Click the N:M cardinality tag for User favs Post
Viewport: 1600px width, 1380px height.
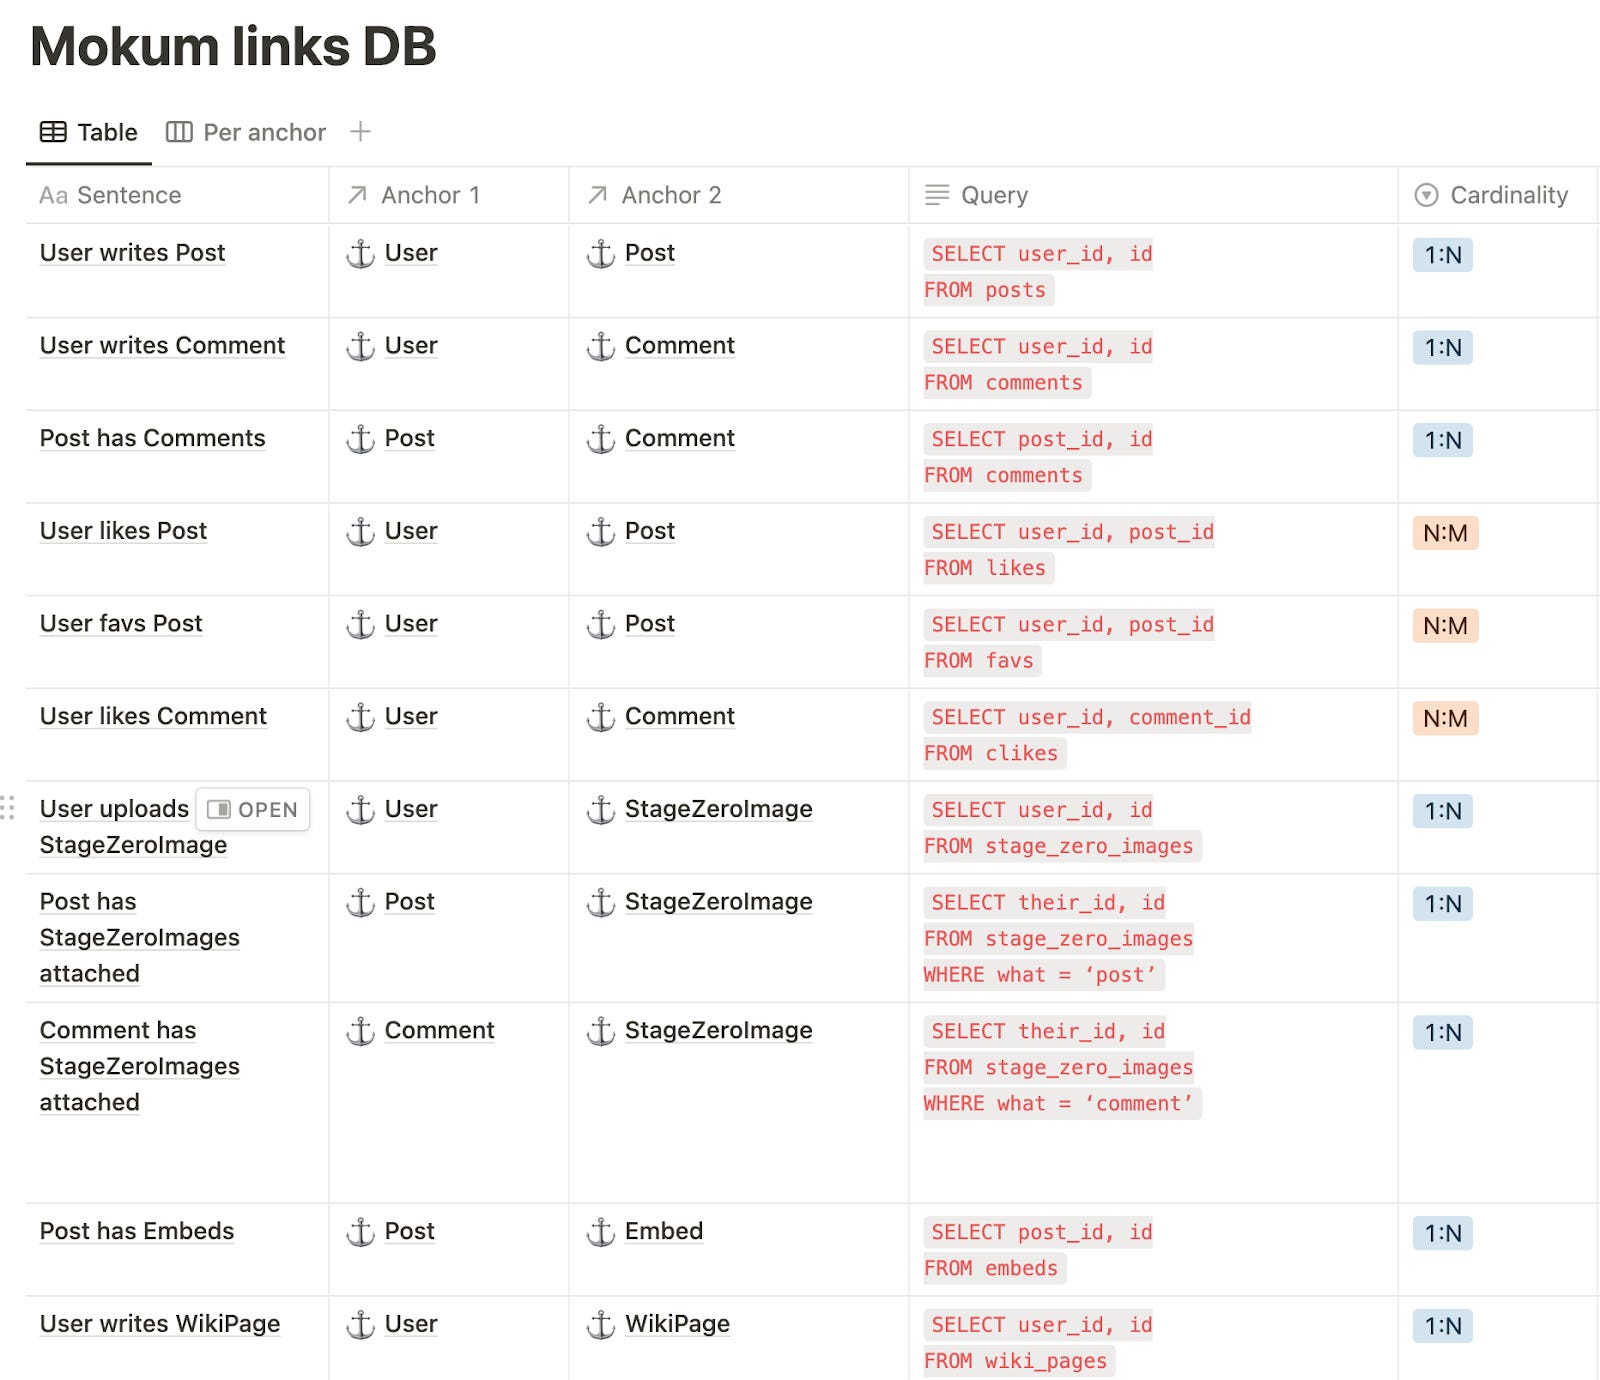(x=1444, y=627)
